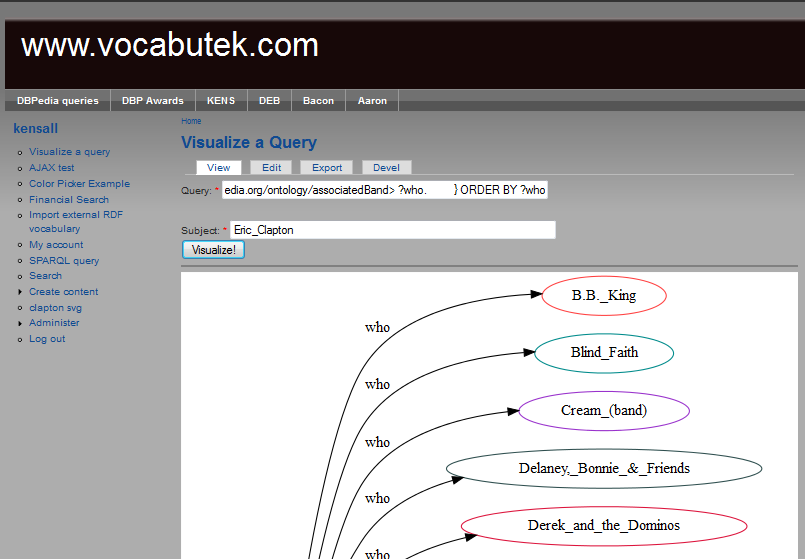Click the Log out link
The width and height of the screenshot is (805, 559).
(x=47, y=339)
